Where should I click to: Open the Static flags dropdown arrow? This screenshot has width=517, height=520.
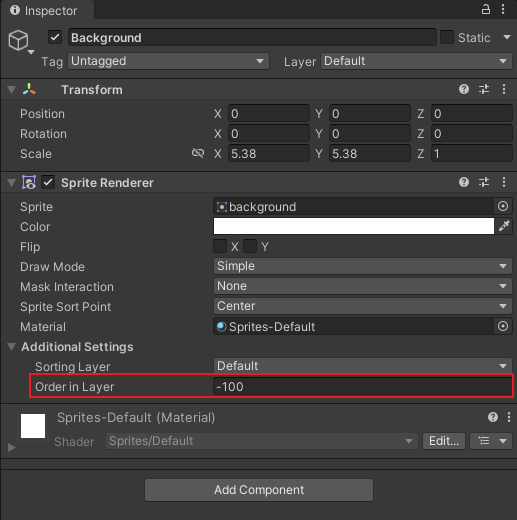(x=507, y=37)
